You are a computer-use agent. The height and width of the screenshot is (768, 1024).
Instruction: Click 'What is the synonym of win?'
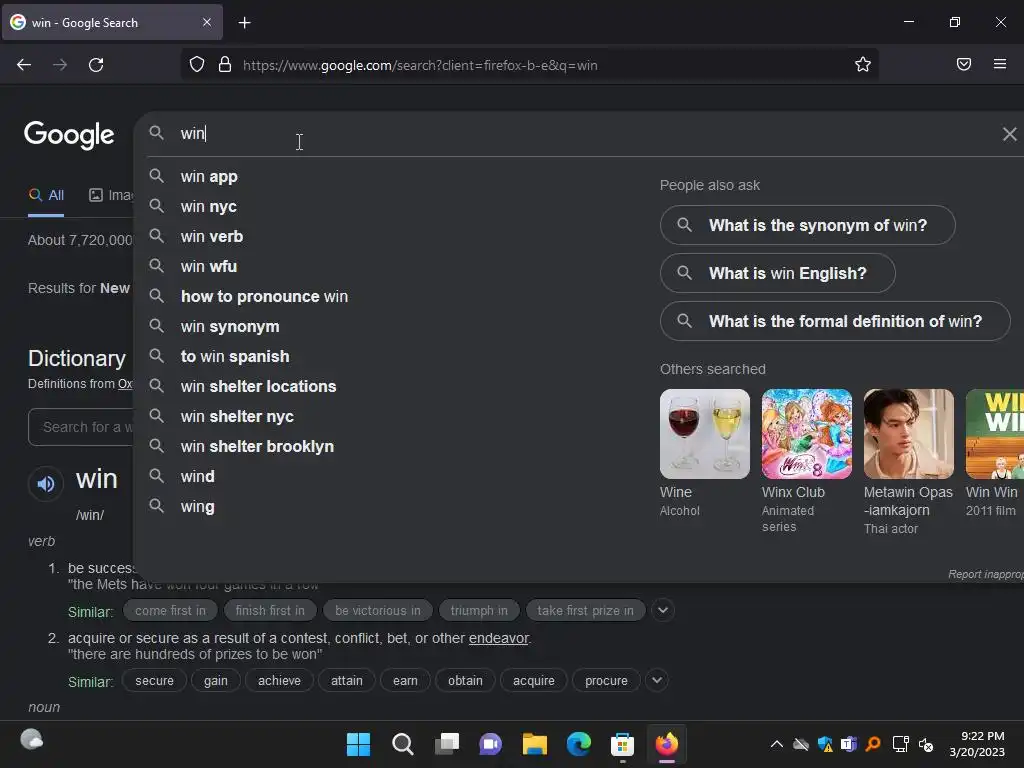click(x=807, y=225)
